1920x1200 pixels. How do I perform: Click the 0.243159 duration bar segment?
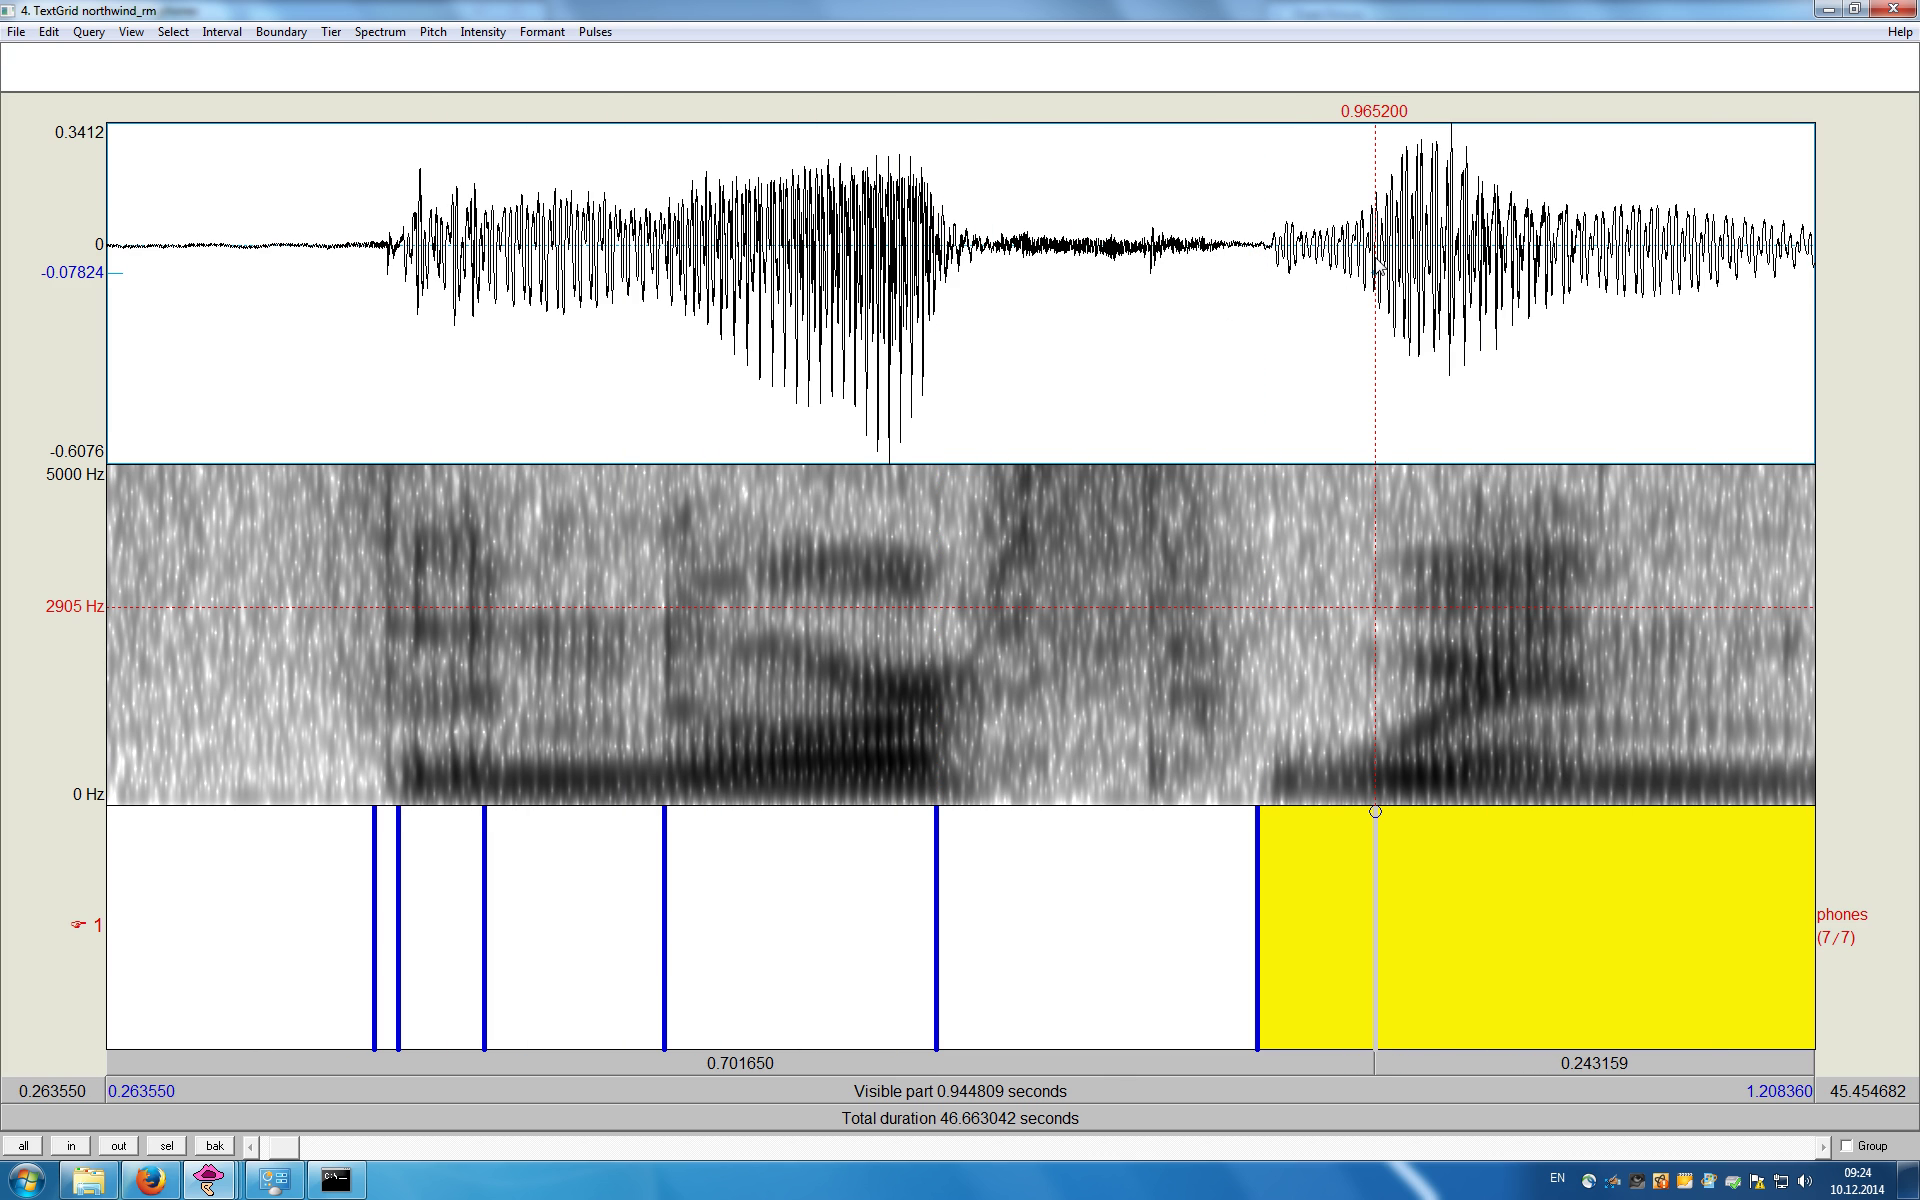pyautogui.click(x=1594, y=1063)
